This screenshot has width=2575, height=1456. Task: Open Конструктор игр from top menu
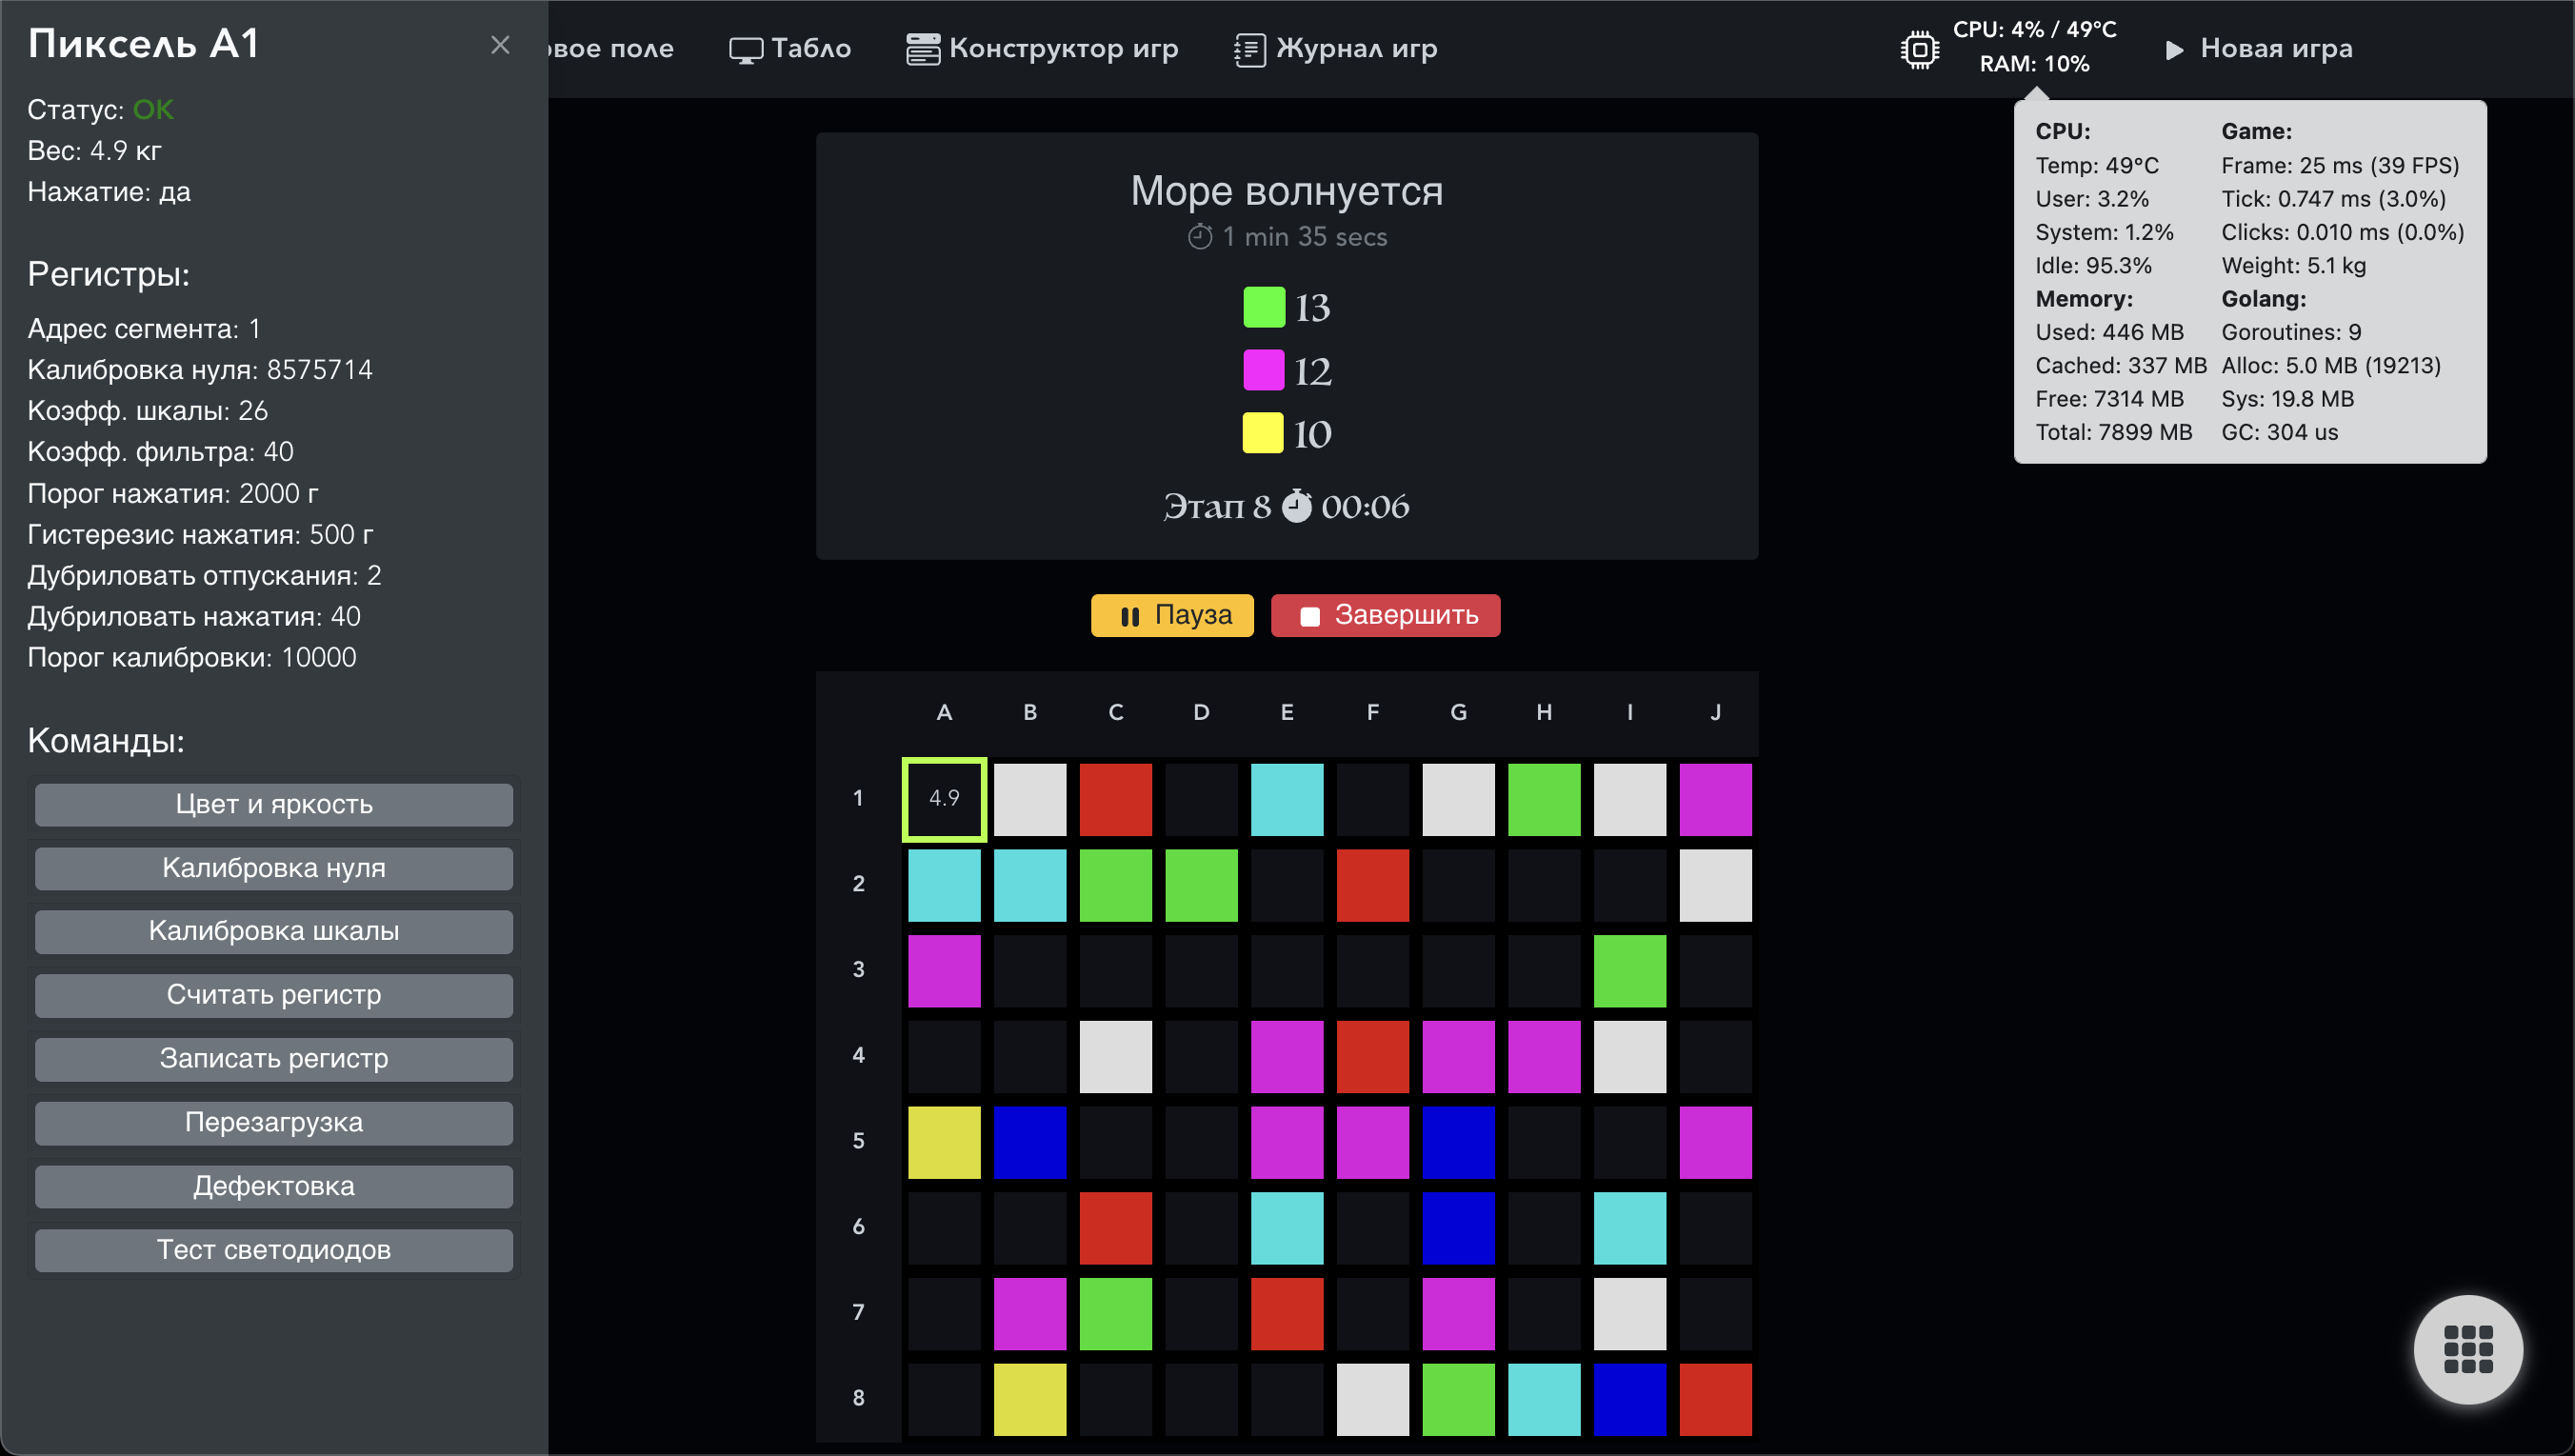(1042, 49)
